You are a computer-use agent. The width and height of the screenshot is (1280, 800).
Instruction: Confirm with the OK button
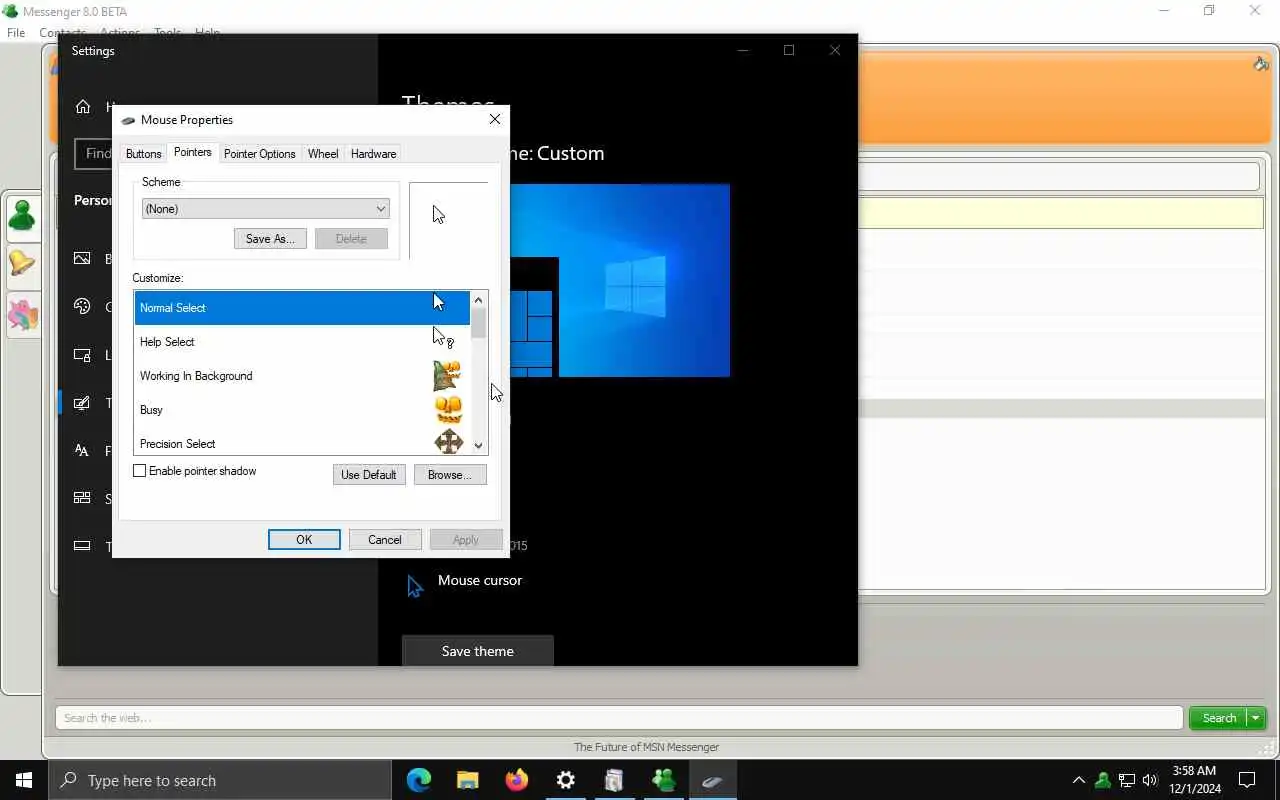pyautogui.click(x=304, y=540)
